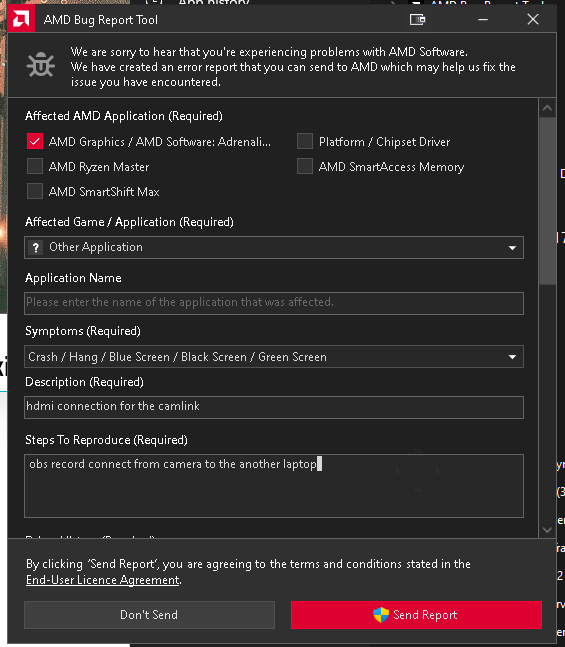565x647 pixels.
Task: Select the AMD SmartAccess Memory checkbox
Action: (x=305, y=166)
